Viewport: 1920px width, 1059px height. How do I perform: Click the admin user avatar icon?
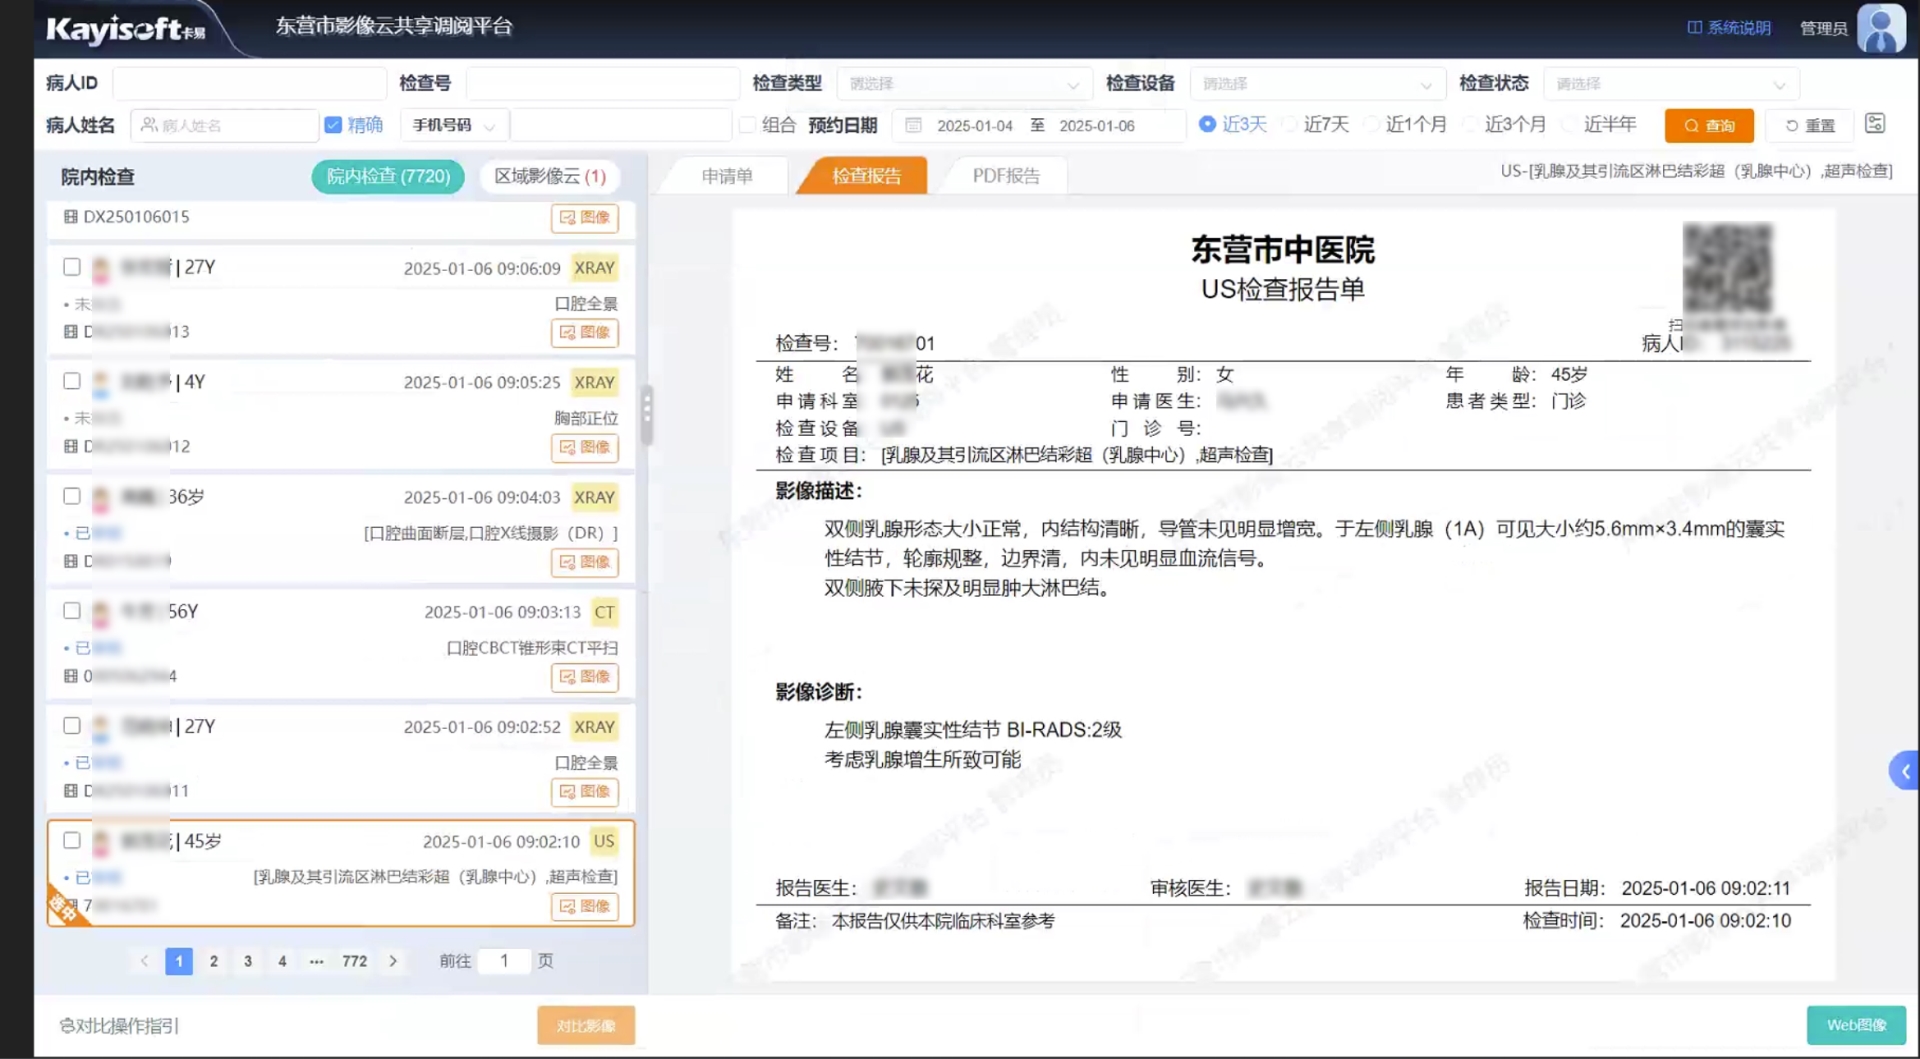click(x=1880, y=28)
